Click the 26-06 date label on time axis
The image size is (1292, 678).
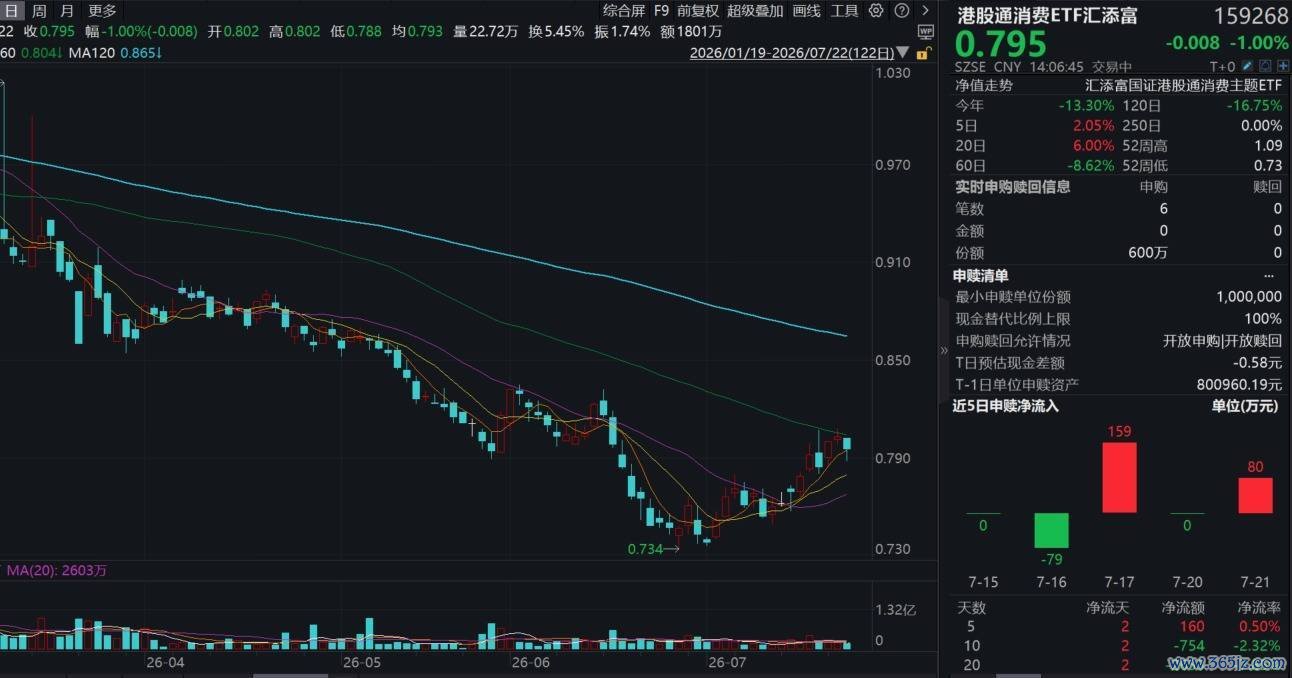pyautogui.click(x=531, y=662)
